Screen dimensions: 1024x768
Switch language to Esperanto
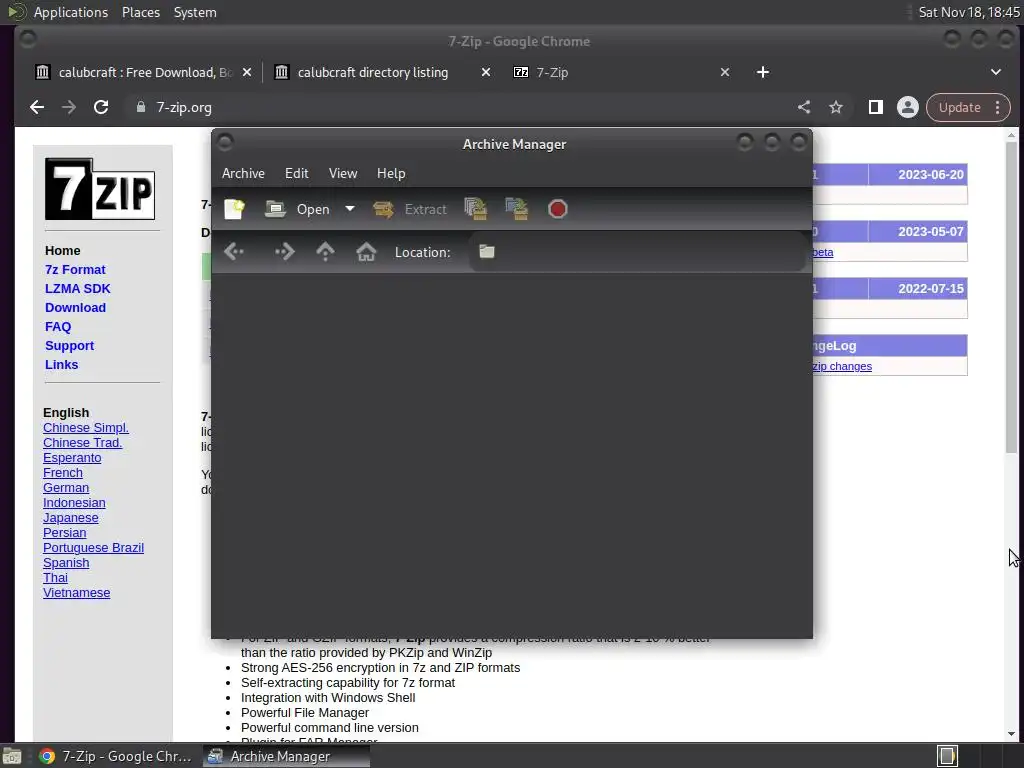[72, 458]
